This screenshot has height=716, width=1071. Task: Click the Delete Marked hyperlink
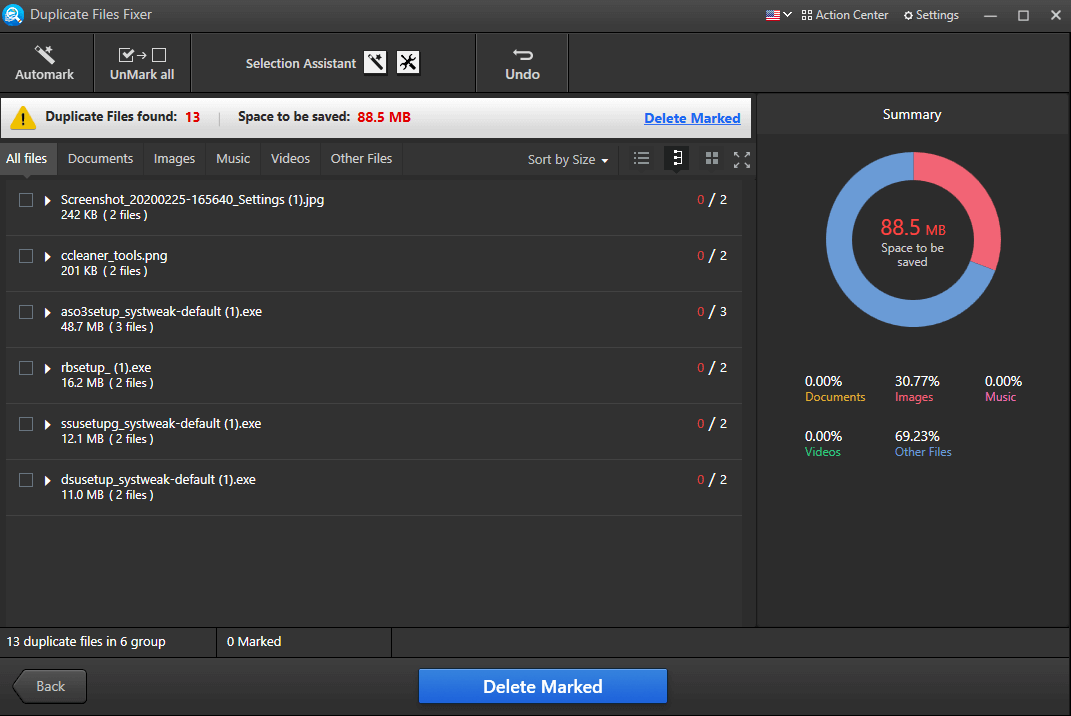tap(692, 118)
